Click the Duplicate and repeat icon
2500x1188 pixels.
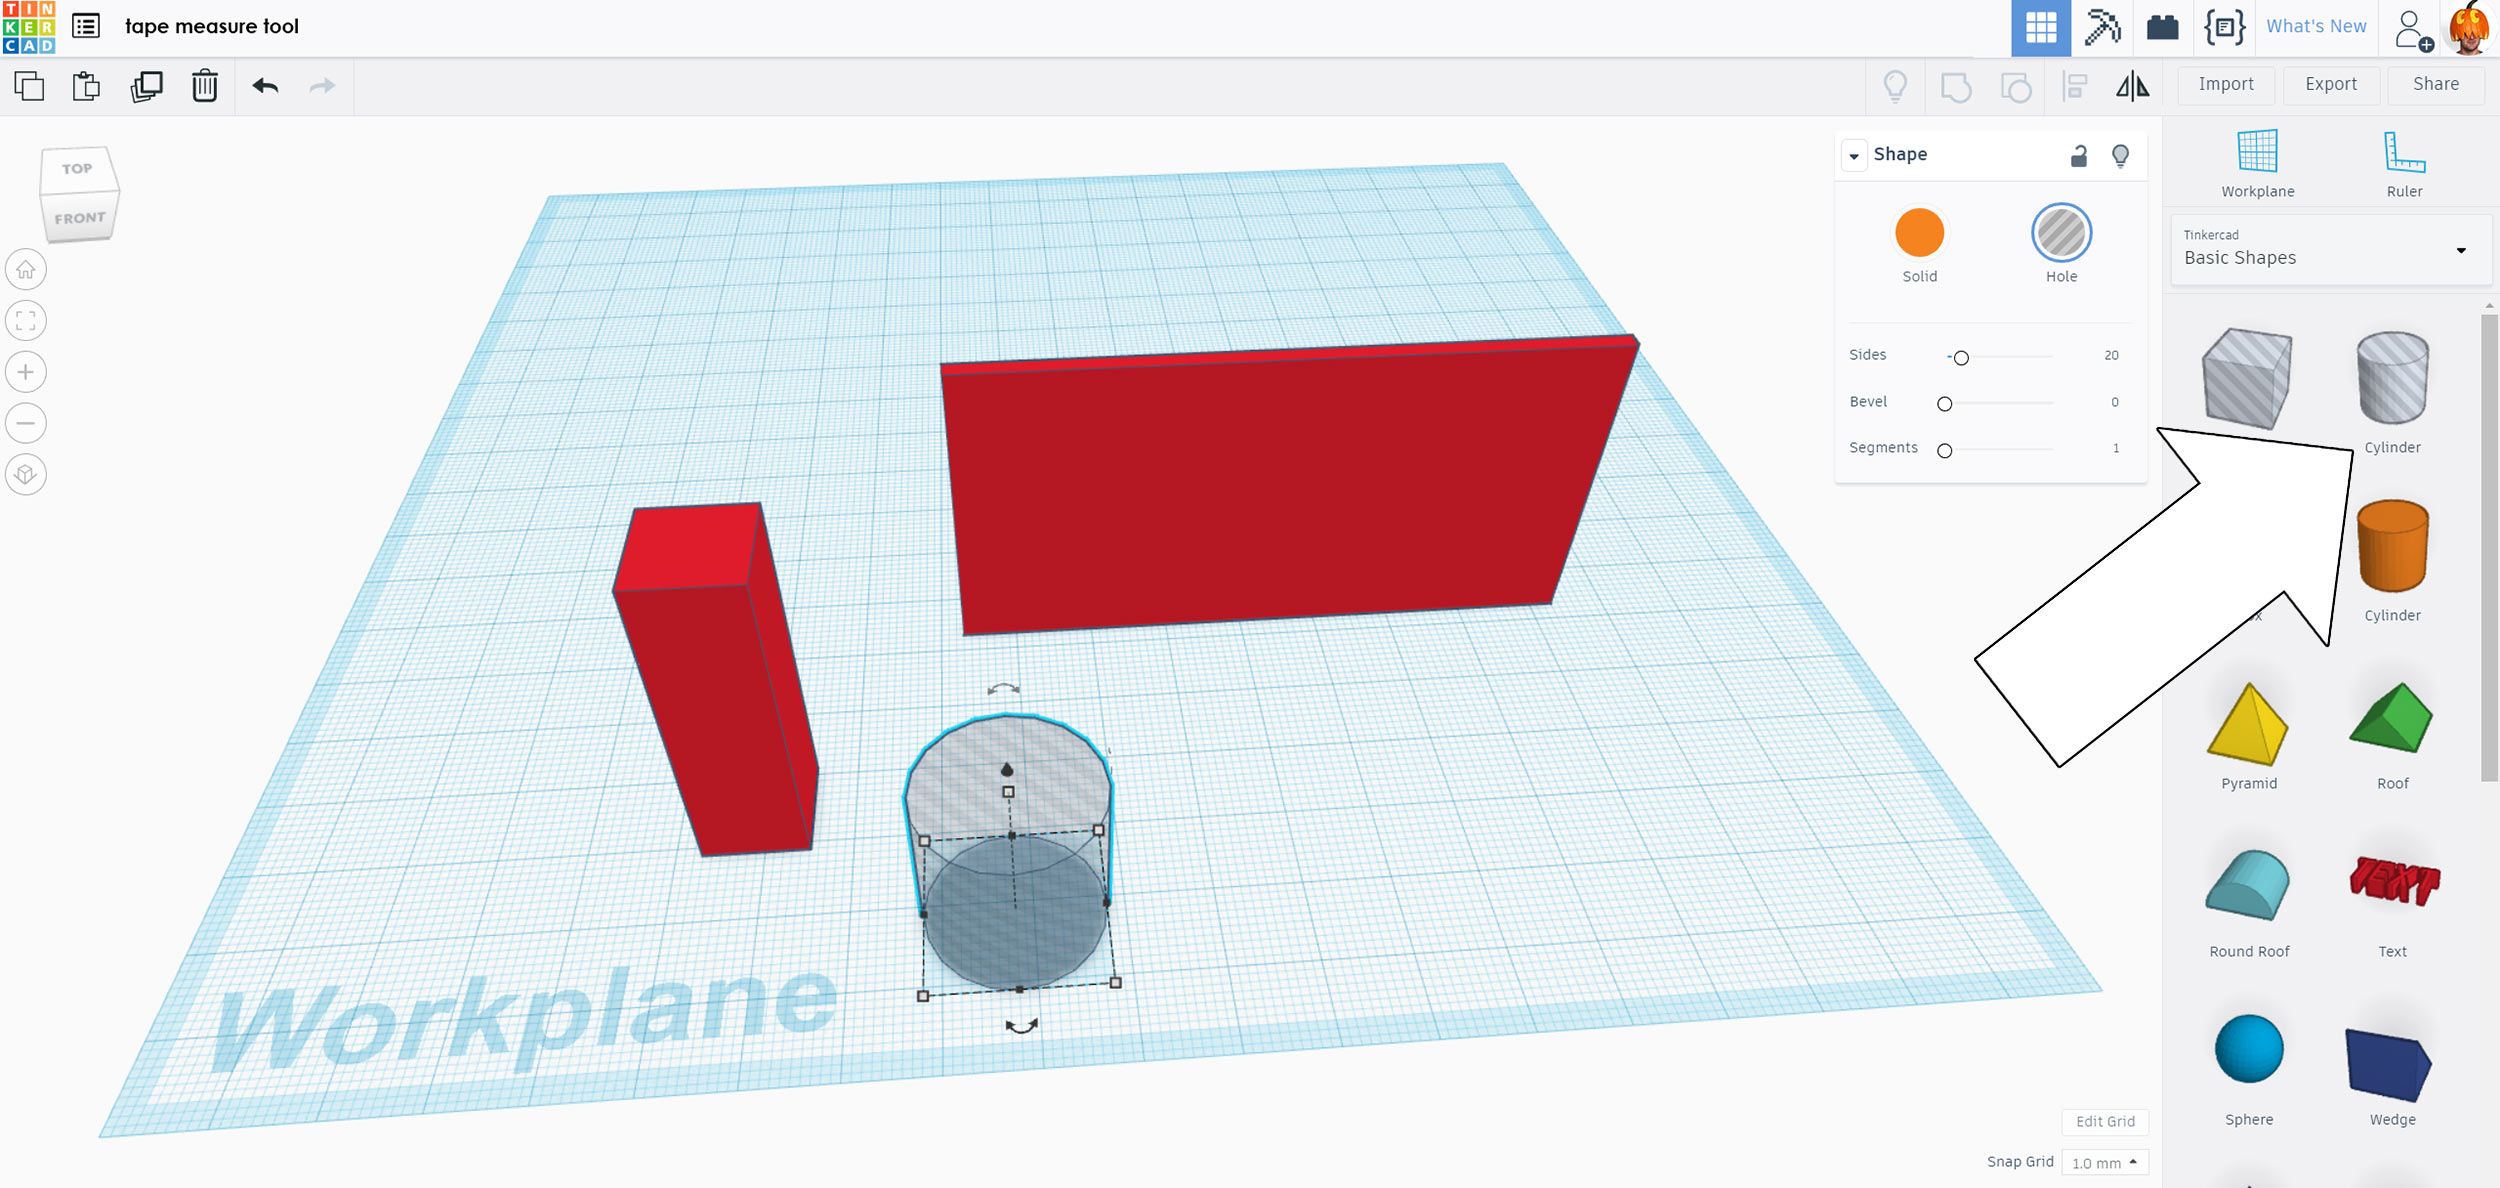coord(146,86)
